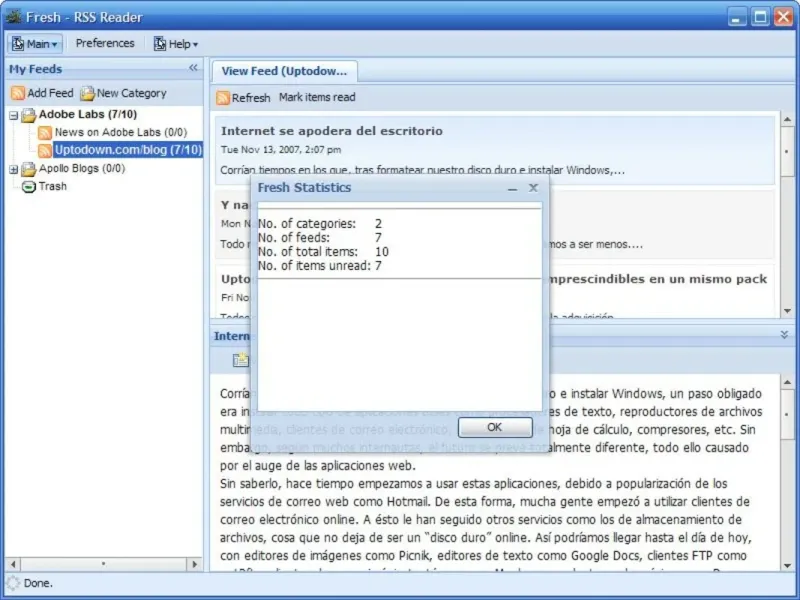This screenshot has width=800, height=600.
Task: Expand the Apollo Blogs category
Action: pyautogui.click(x=14, y=169)
